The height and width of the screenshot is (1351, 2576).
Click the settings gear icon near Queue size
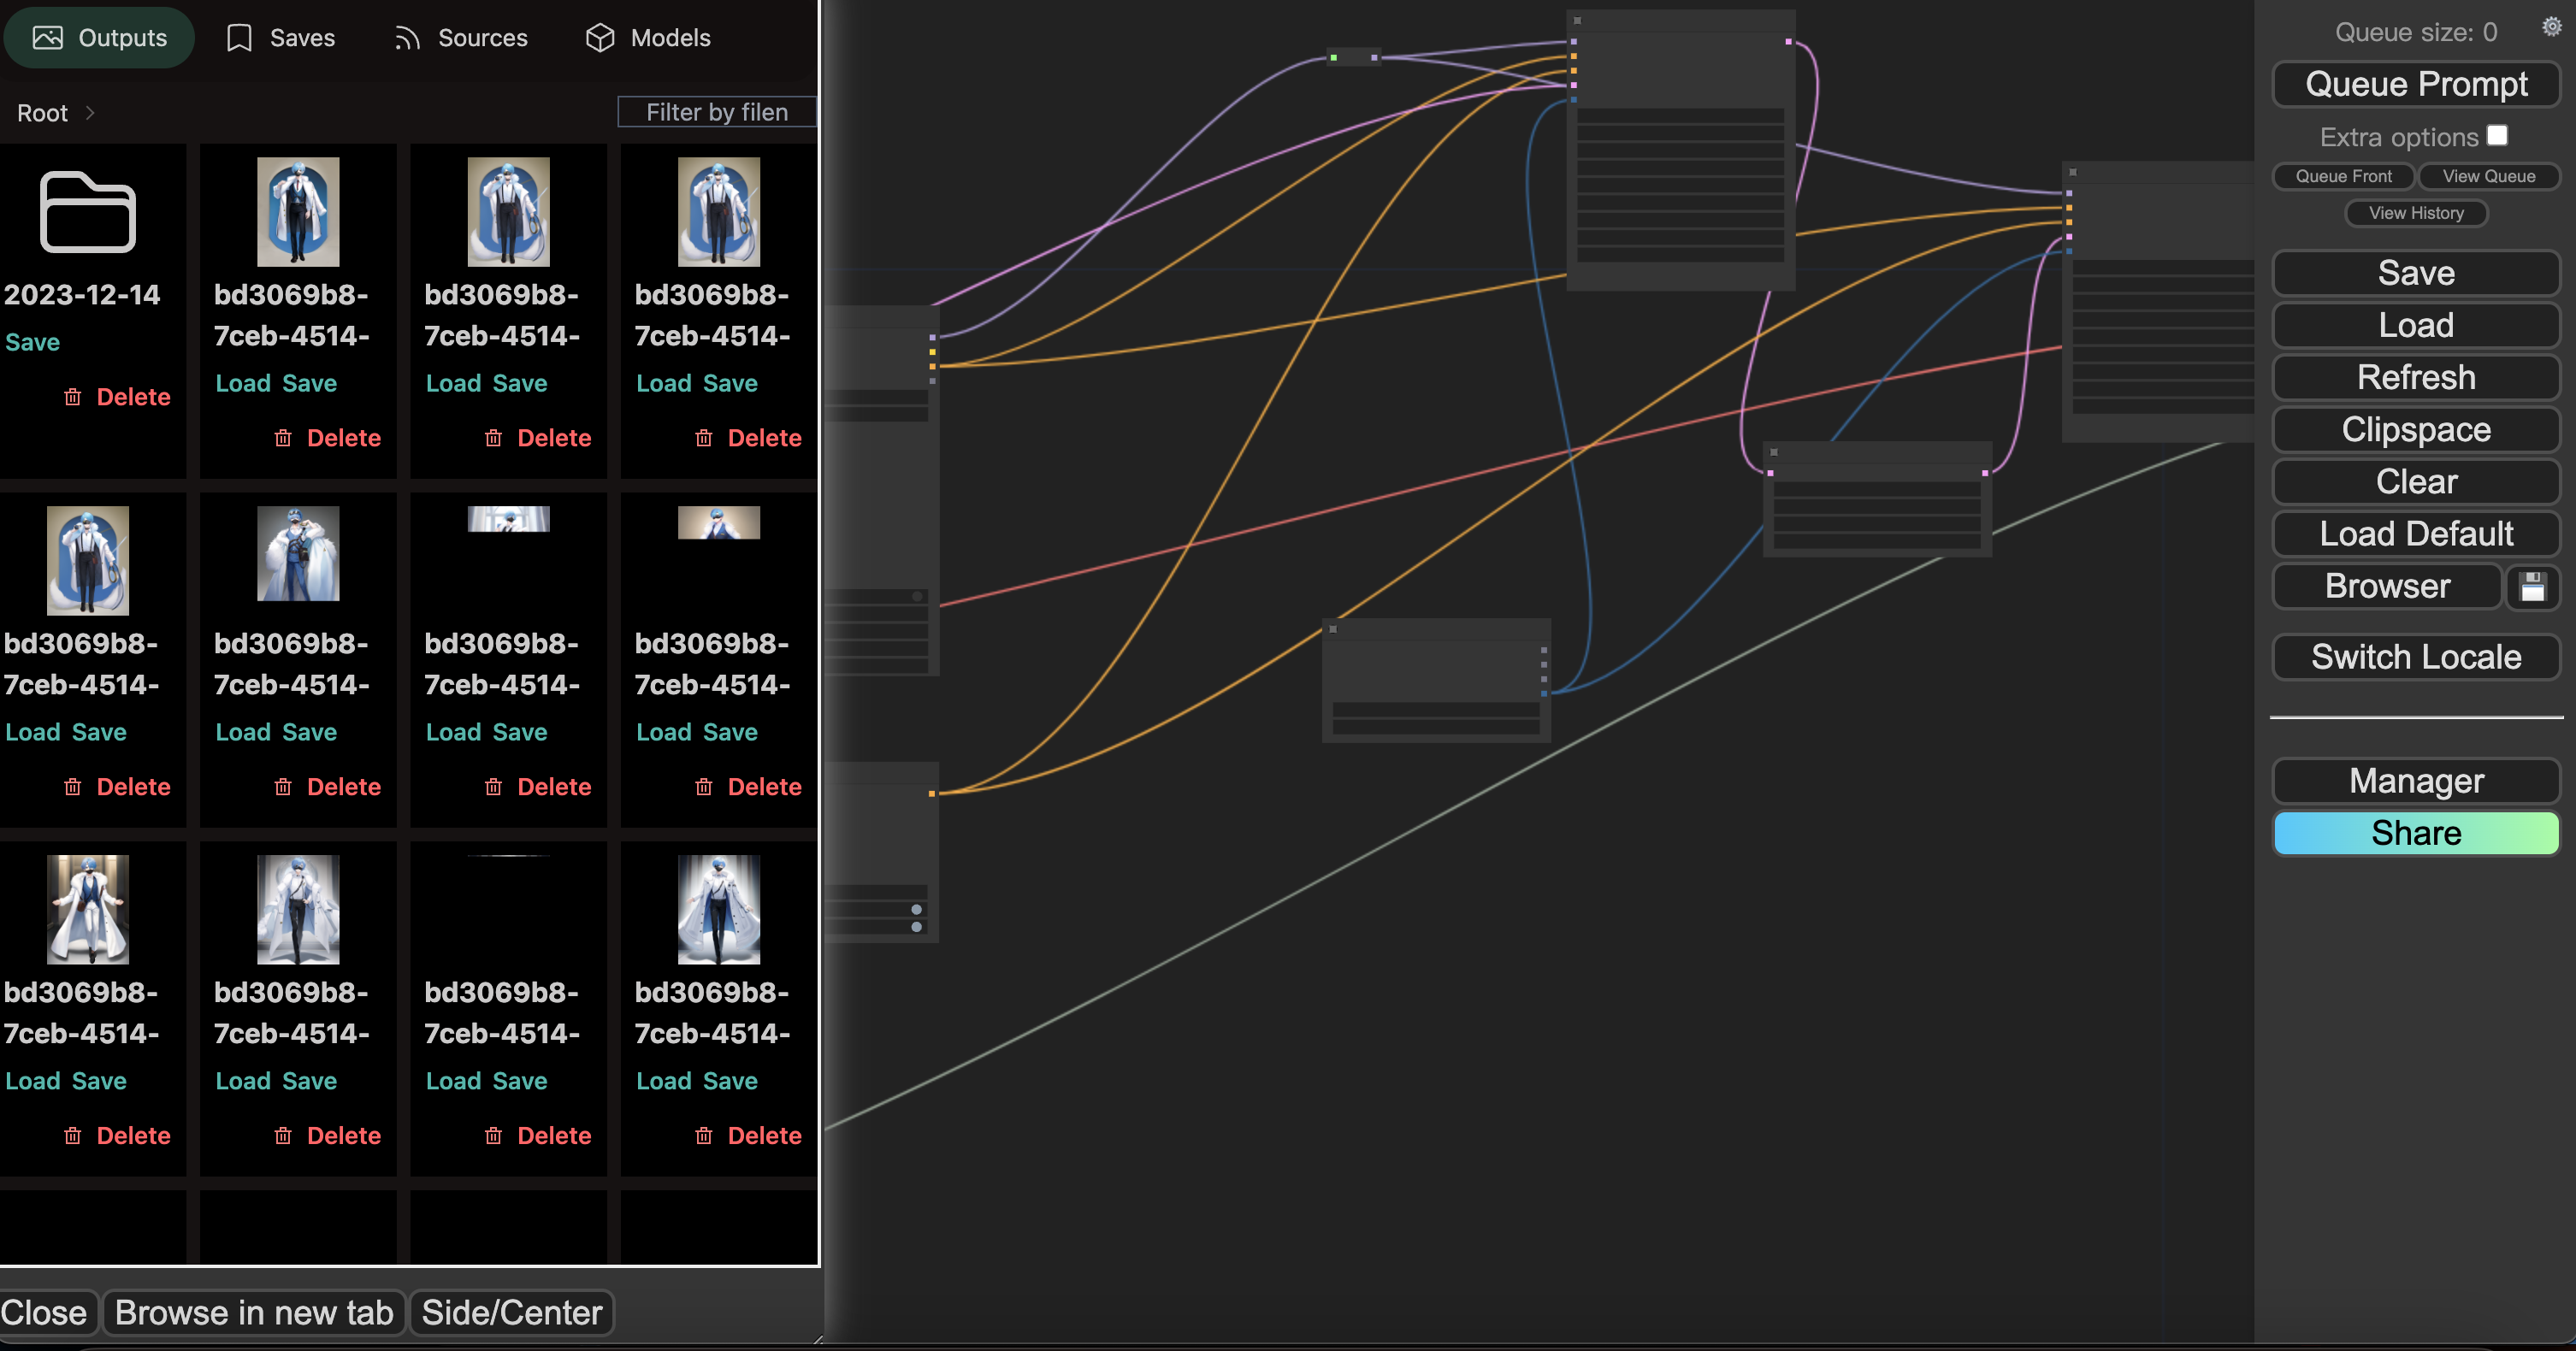pos(2551,27)
